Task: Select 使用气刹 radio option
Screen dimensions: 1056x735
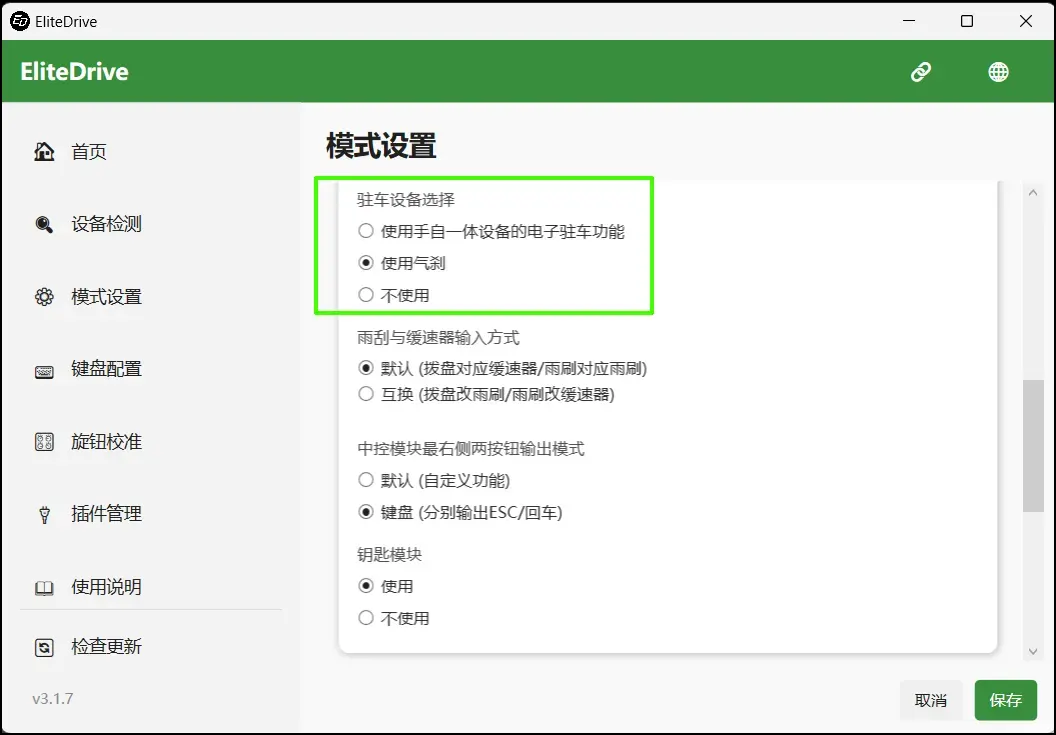Action: pyautogui.click(x=402, y=263)
